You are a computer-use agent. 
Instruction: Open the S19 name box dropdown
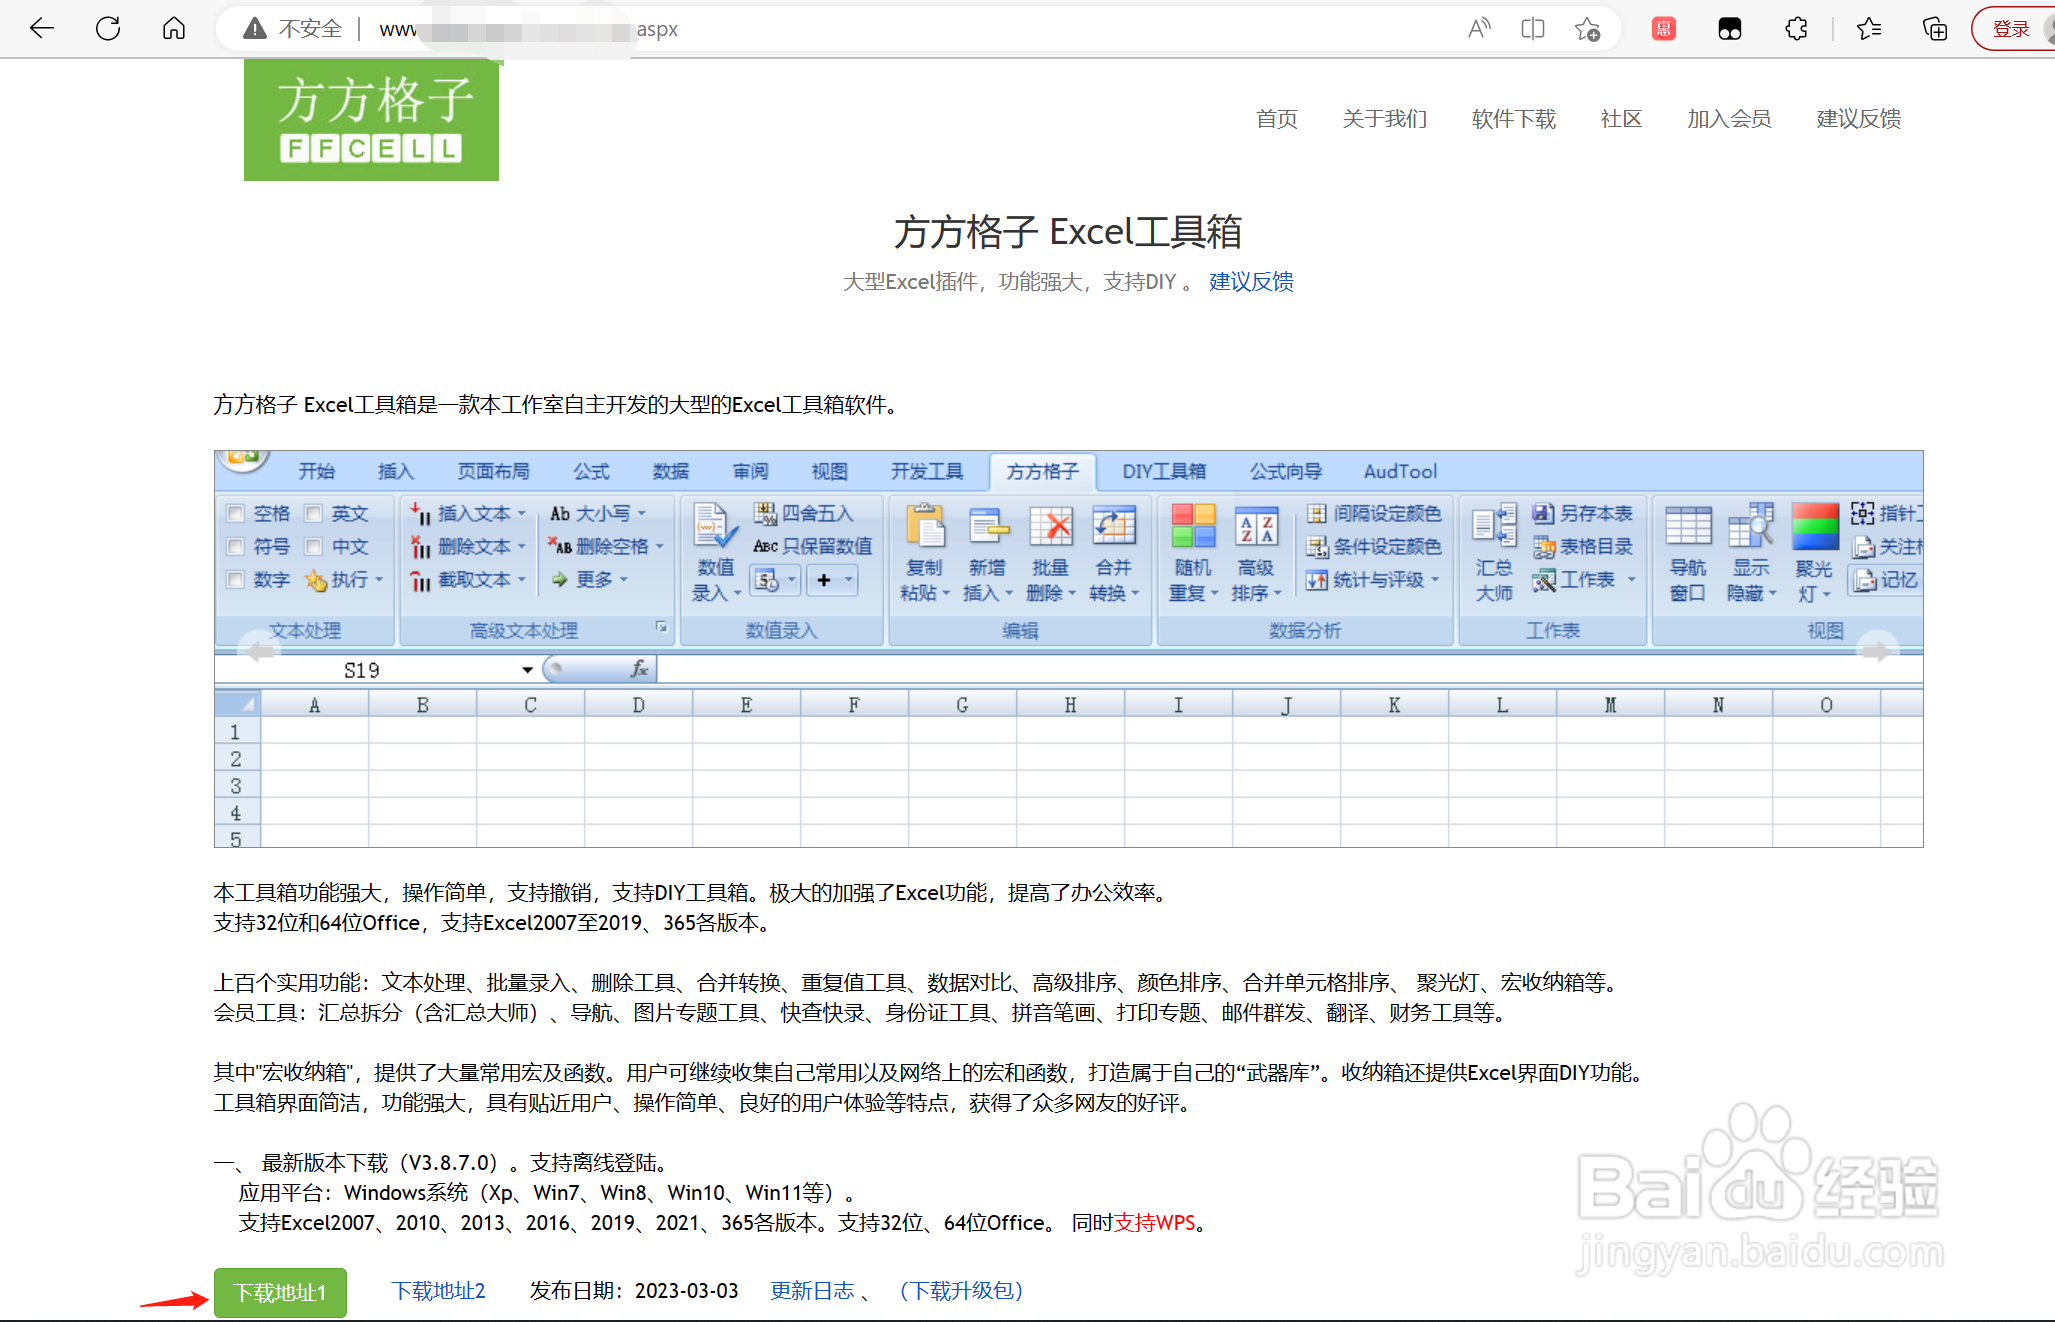527,670
